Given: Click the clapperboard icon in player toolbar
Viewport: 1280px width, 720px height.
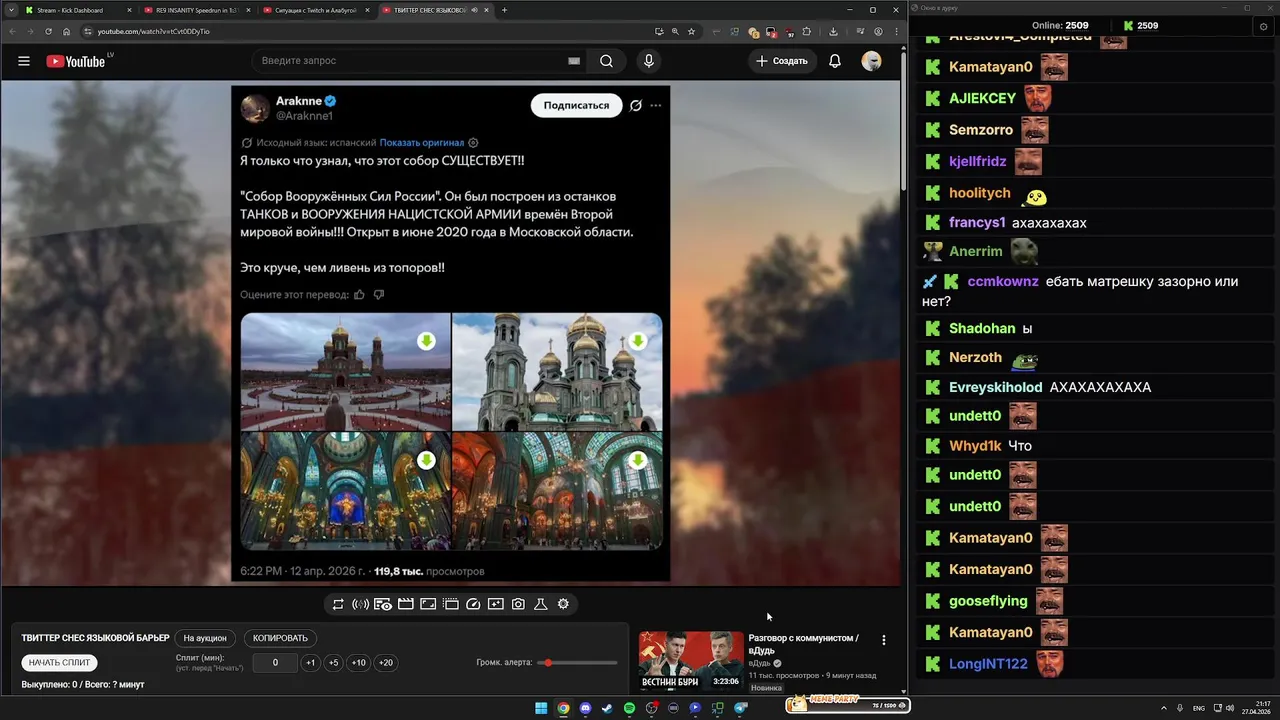Looking at the screenshot, I should tap(406, 604).
